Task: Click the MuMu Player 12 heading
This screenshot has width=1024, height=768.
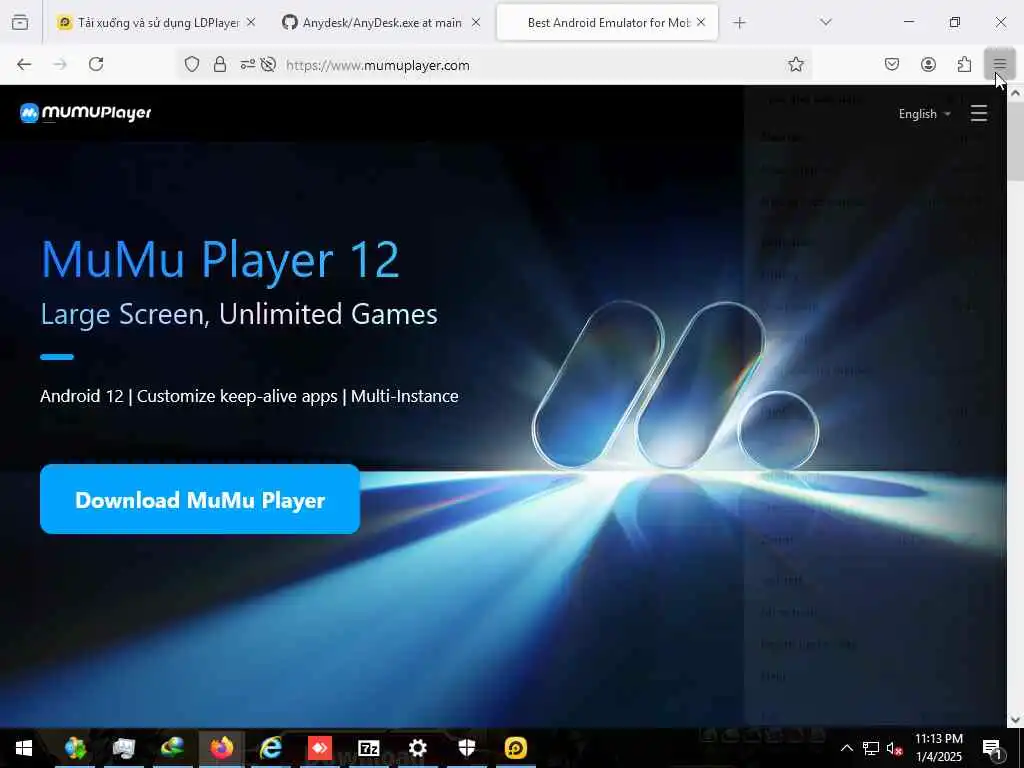Action: click(x=220, y=260)
